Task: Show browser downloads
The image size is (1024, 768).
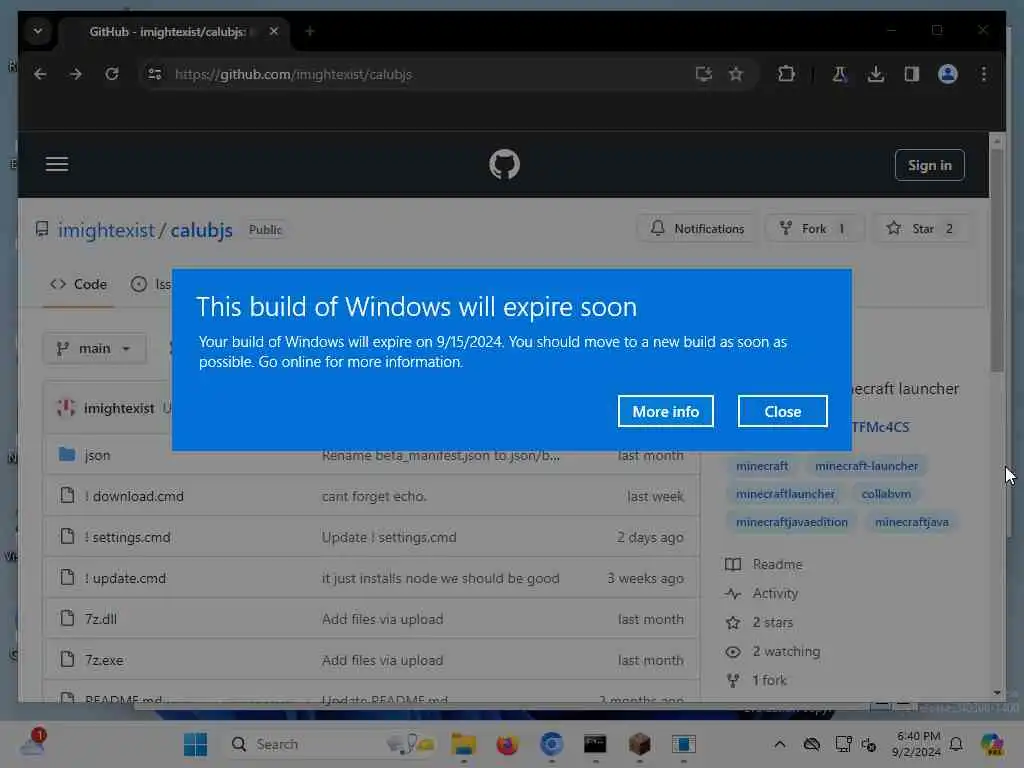Action: coord(876,74)
